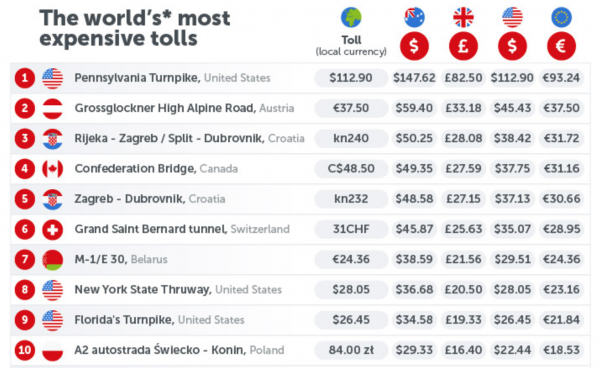
Task: Click the Switzerland flag beside Grand Saint Bernard
Action: pos(52,230)
